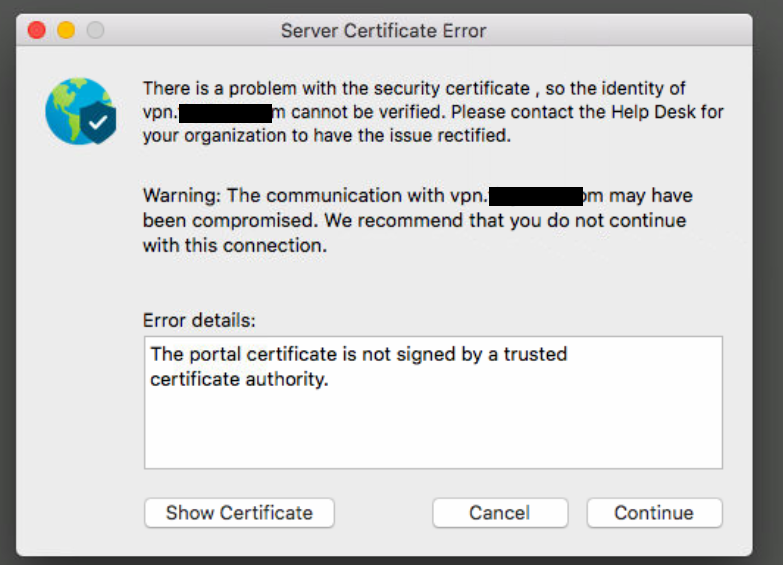Click 'with this connection.' warning line

(235, 245)
